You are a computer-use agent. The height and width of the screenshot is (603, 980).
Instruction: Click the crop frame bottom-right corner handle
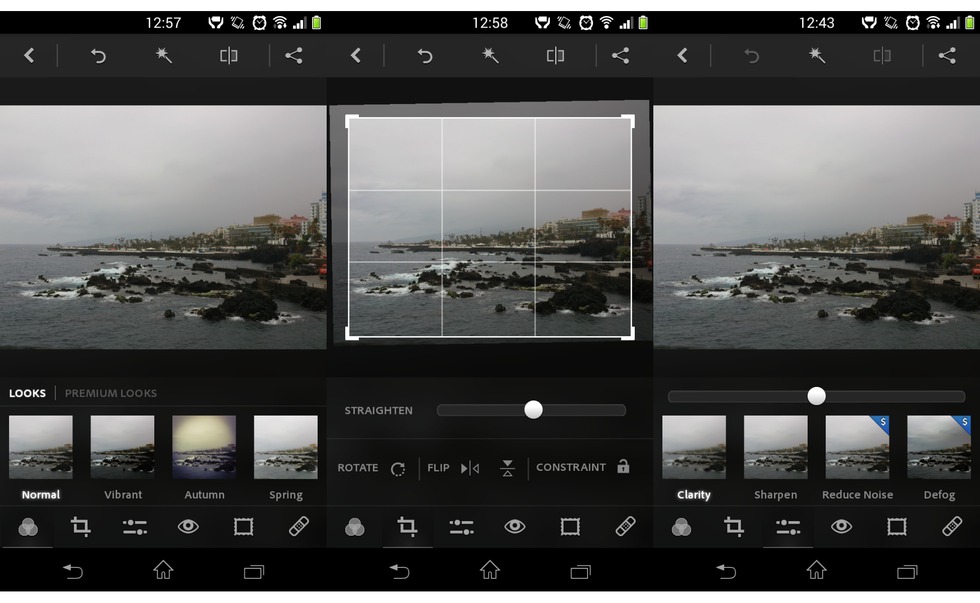tap(628, 334)
